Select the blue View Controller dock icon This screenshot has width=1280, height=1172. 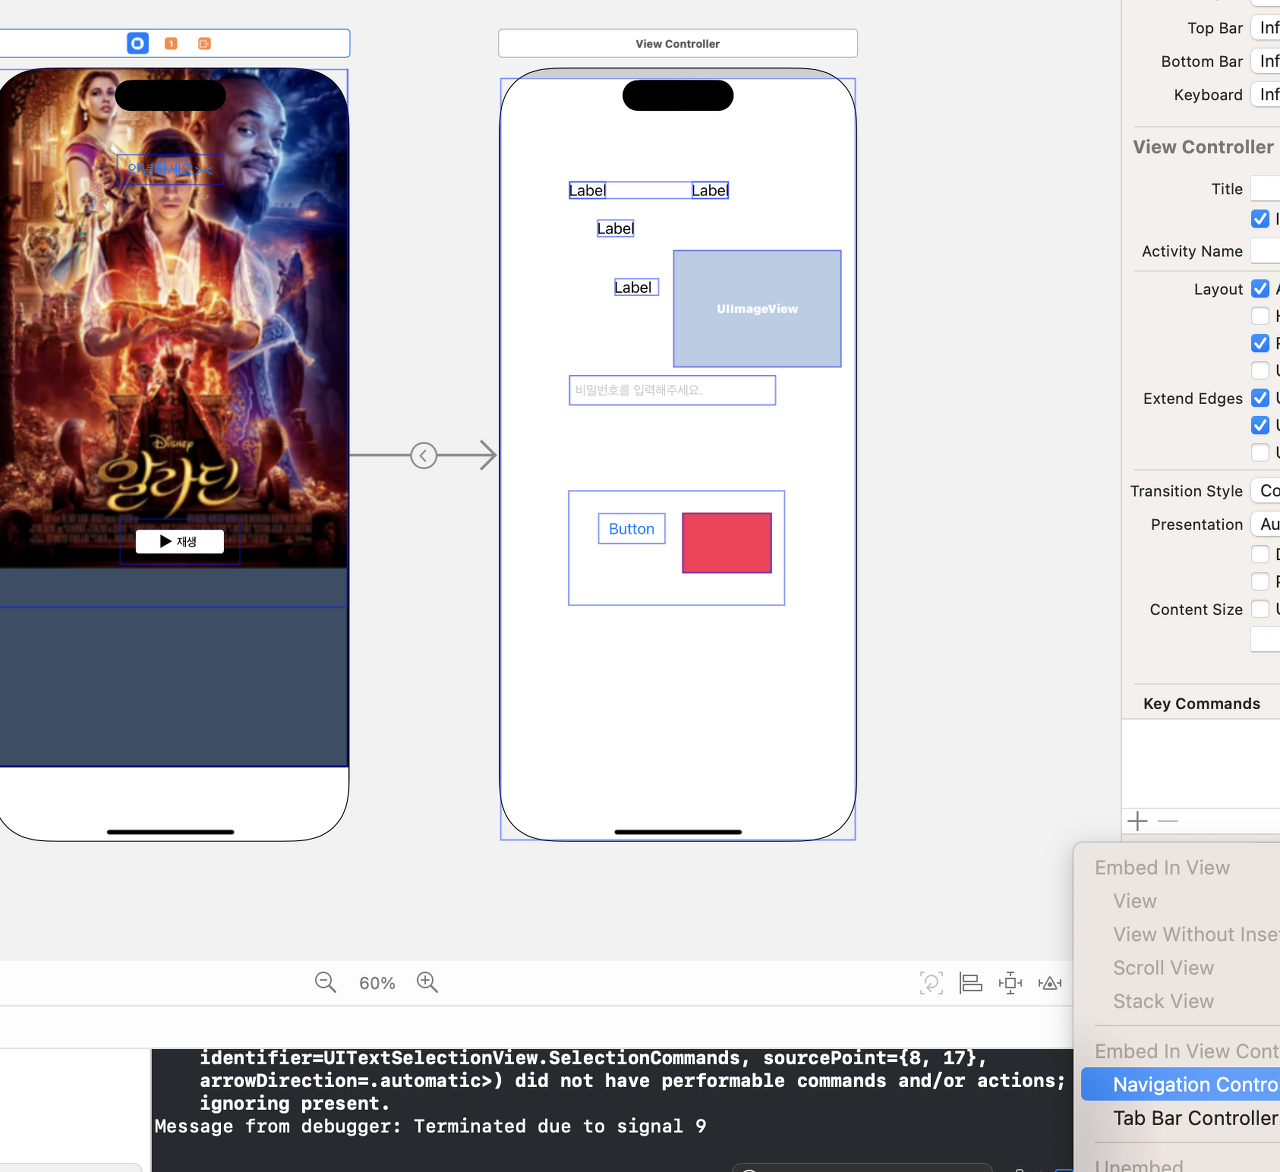coord(138,43)
